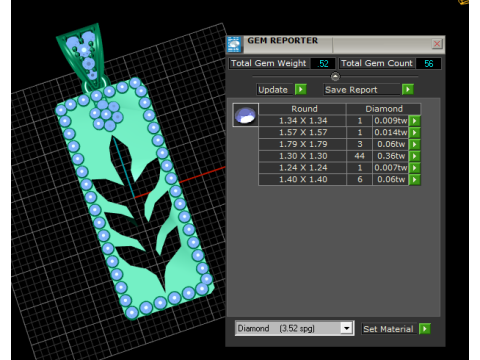The width and height of the screenshot is (480, 360).
Task: Click the count 44 cell
Action: (360, 156)
